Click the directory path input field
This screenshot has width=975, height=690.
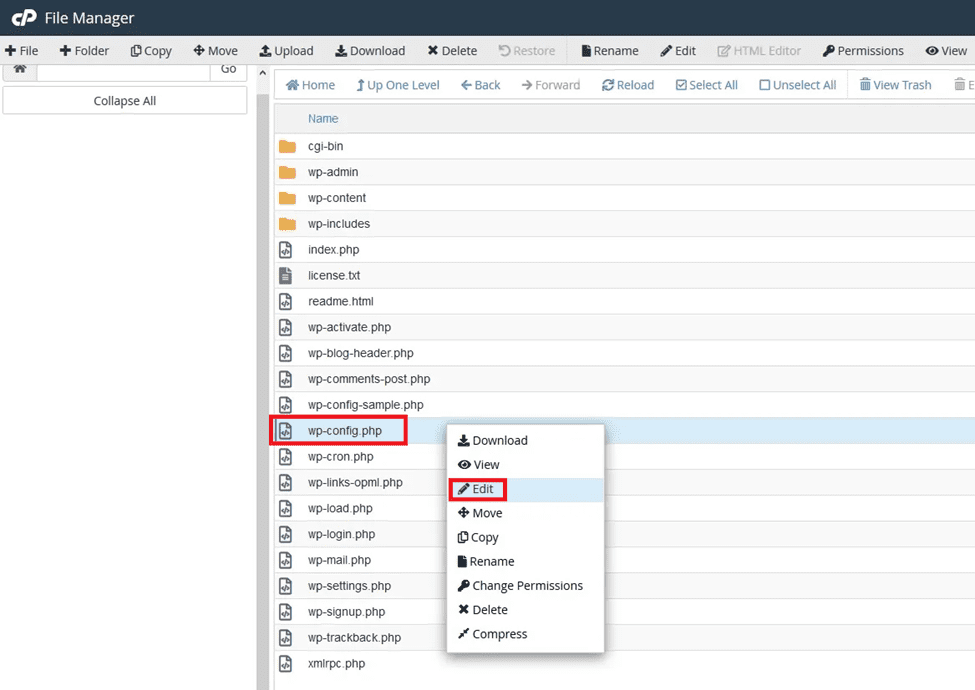click(122, 70)
